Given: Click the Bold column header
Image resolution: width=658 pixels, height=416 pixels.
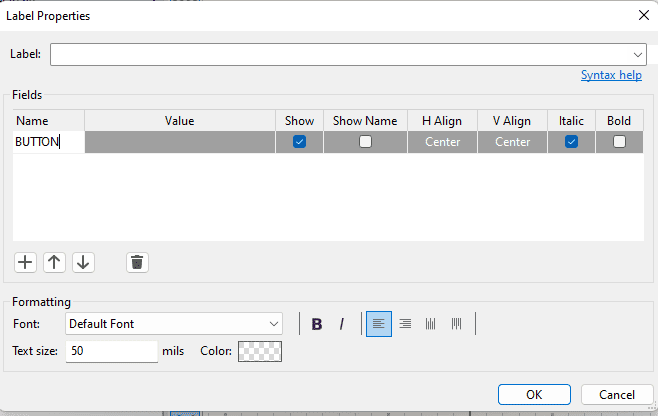Looking at the screenshot, I should tap(619, 121).
